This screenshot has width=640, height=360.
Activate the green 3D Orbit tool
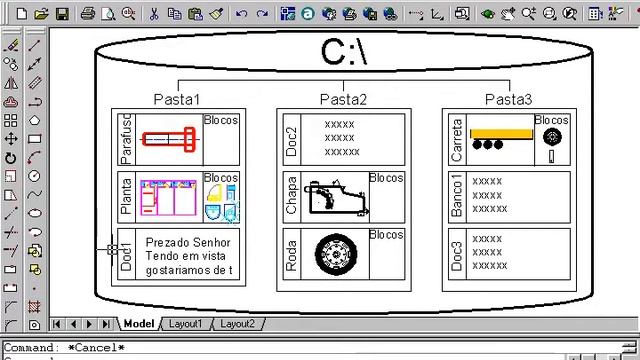point(487,14)
